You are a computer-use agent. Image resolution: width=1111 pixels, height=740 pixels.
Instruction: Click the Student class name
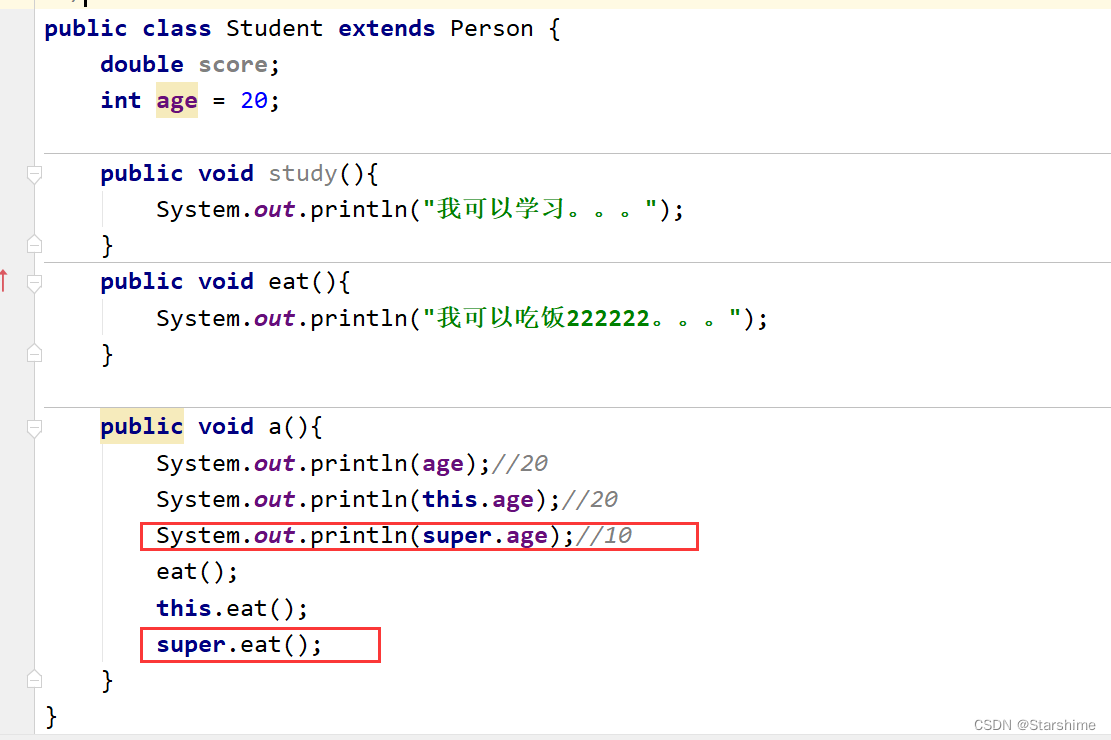pos(274,28)
